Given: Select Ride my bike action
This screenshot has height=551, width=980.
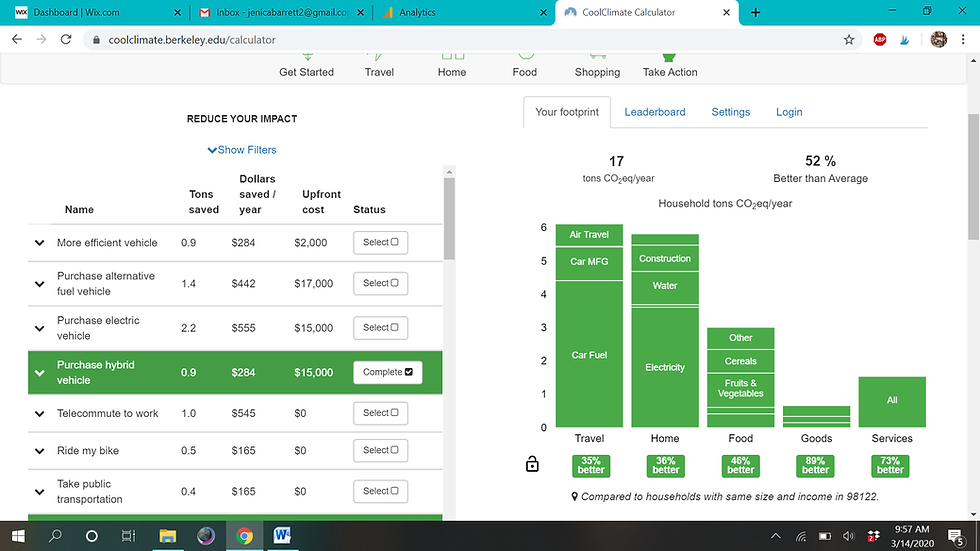Looking at the screenshot, I should pos(381,450).
